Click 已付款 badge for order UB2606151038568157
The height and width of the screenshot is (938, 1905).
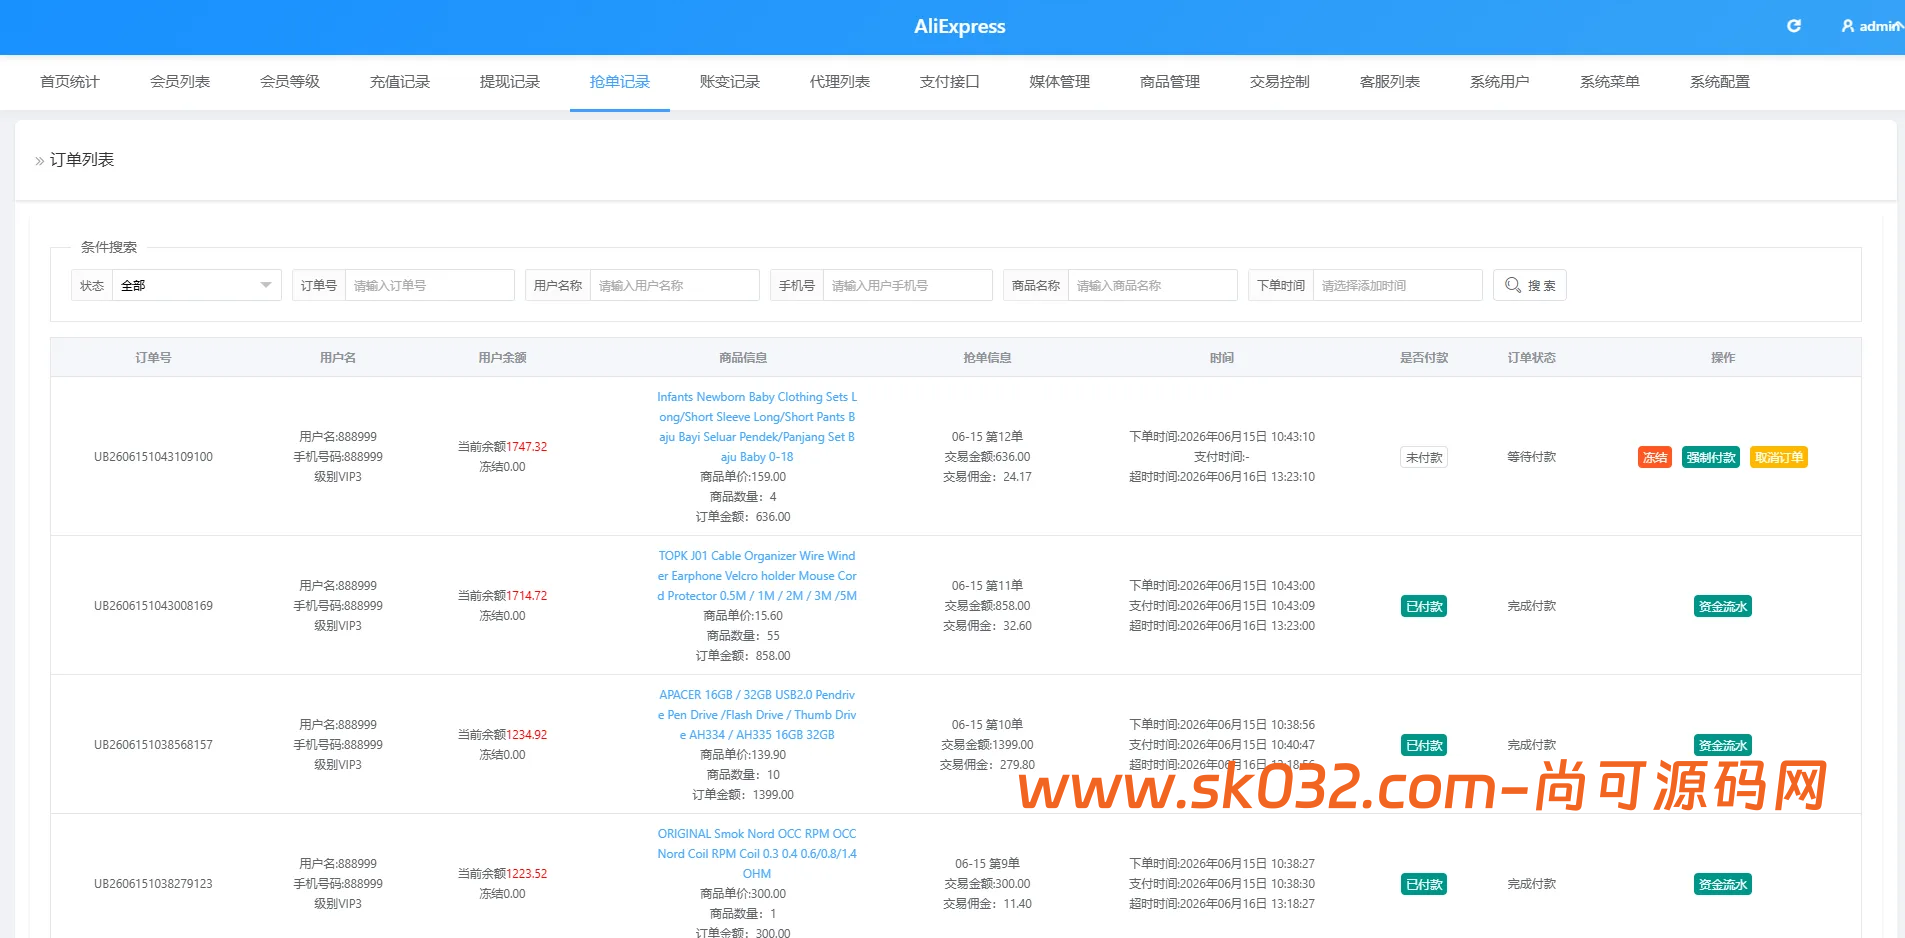coord(1424,745)
